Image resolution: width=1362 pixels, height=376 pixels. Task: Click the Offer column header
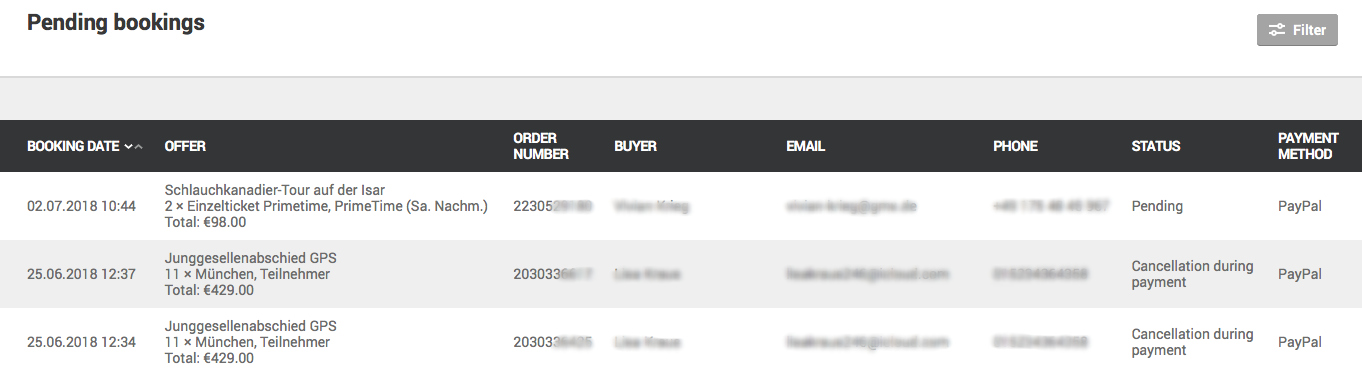click(185, 146)
